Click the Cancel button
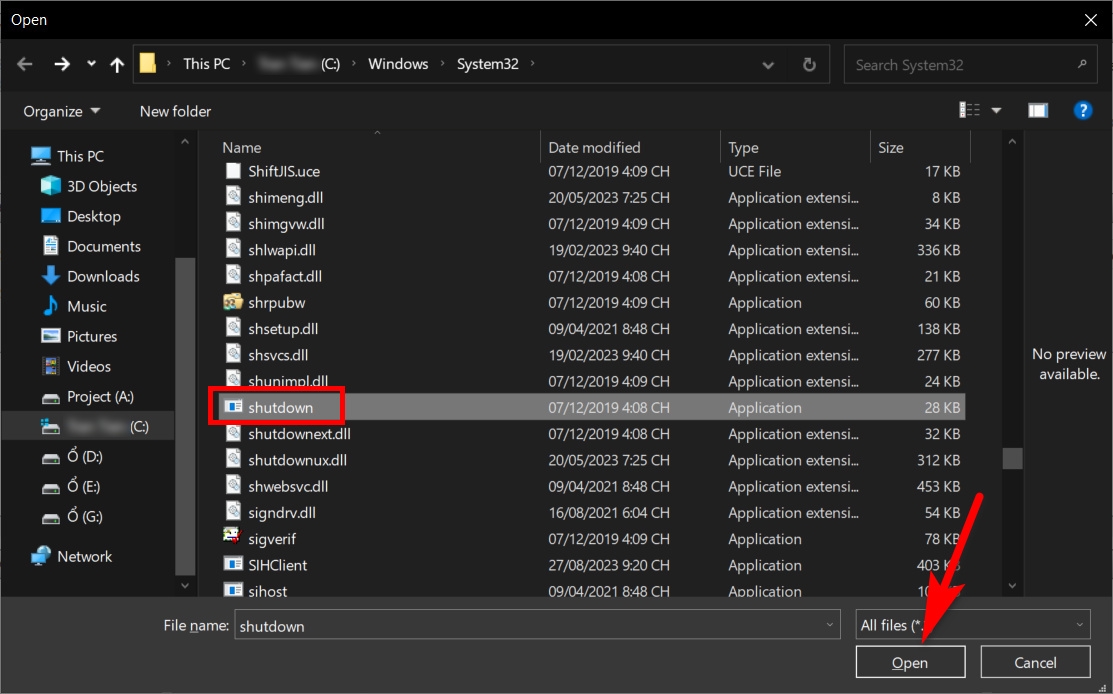The width and height of the screenshot is (1113, 694). 1035,662
